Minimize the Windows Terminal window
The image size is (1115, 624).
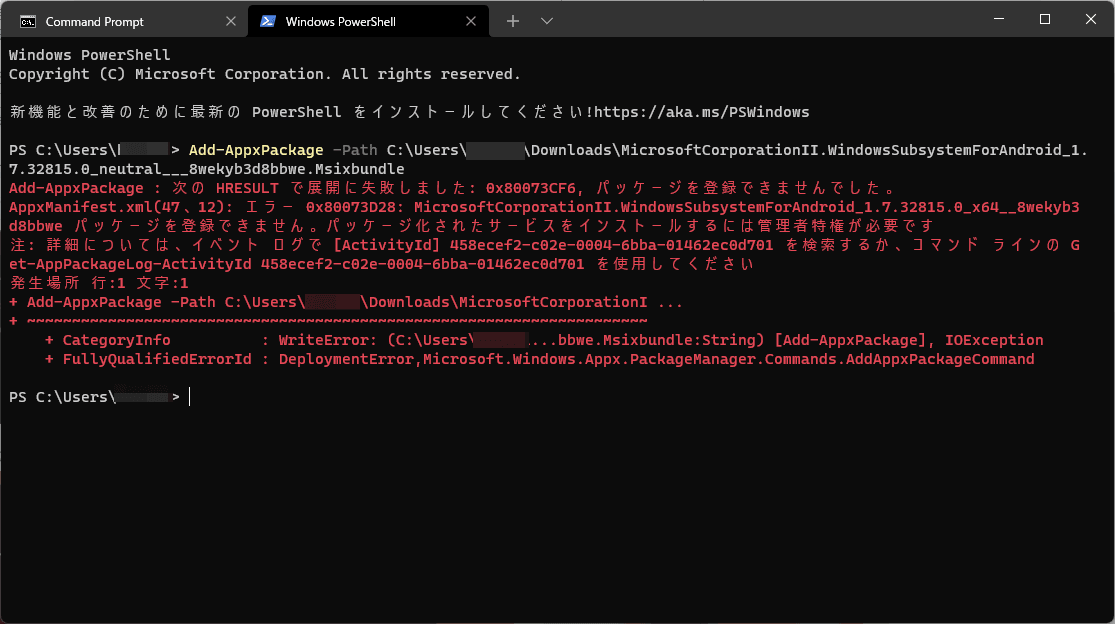[998, 20]
